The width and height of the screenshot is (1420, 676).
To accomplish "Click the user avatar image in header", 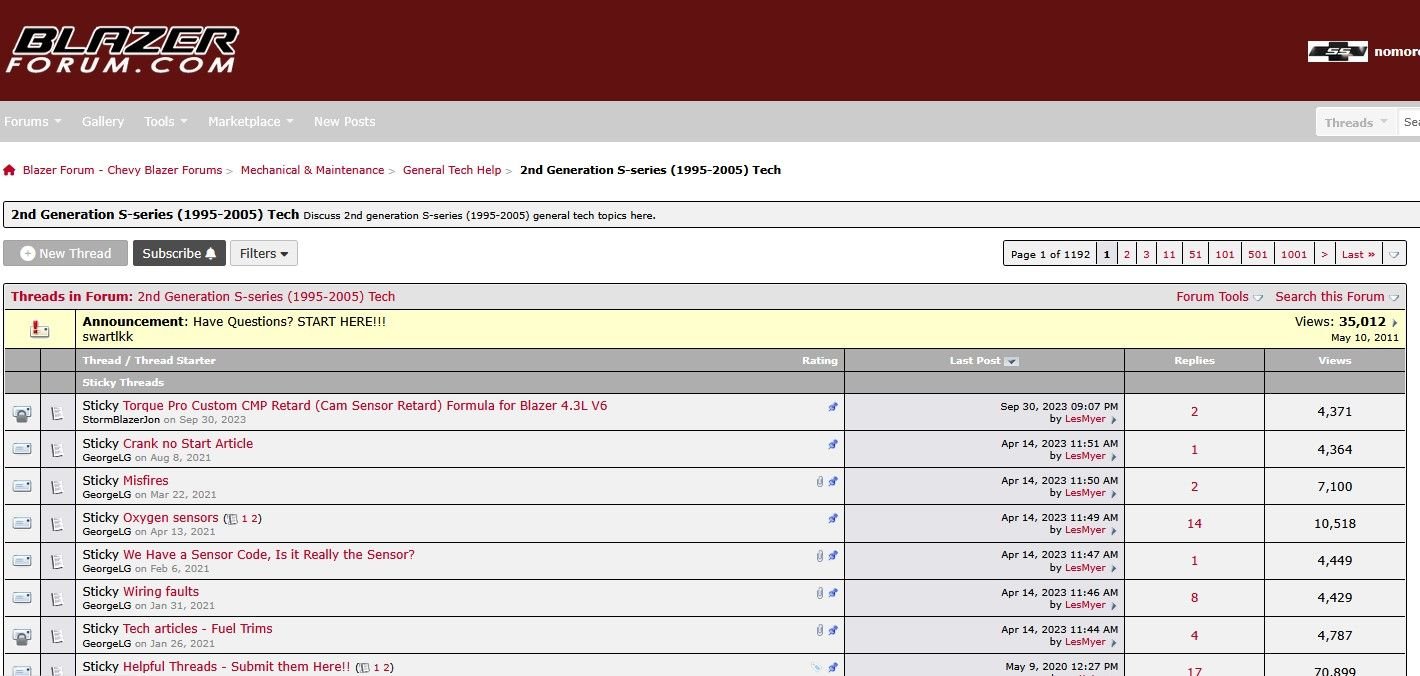I will [1337, 51].
